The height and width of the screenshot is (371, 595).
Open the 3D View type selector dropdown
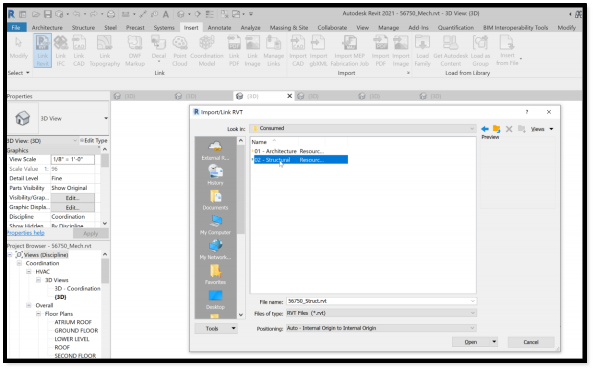pos(106,118)
